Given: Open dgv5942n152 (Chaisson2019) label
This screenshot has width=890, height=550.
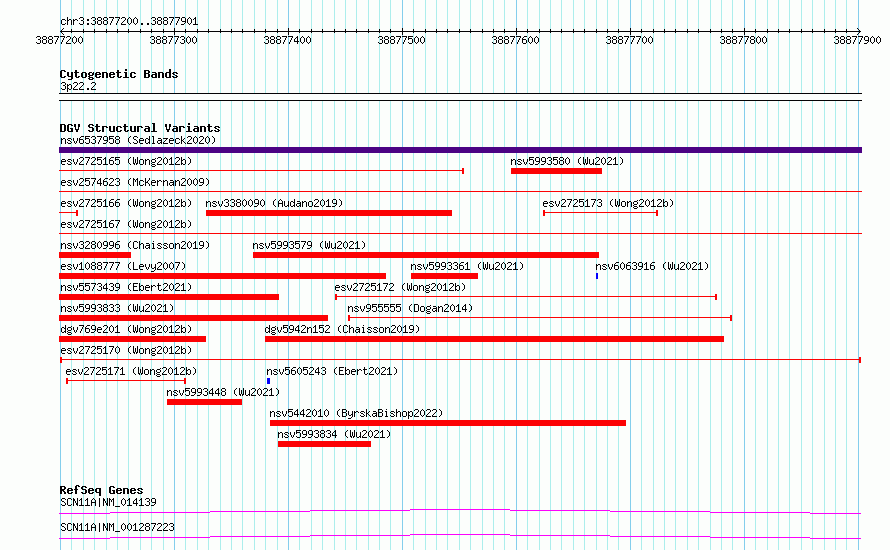Looking at the screenshot, I should [342, 329].
